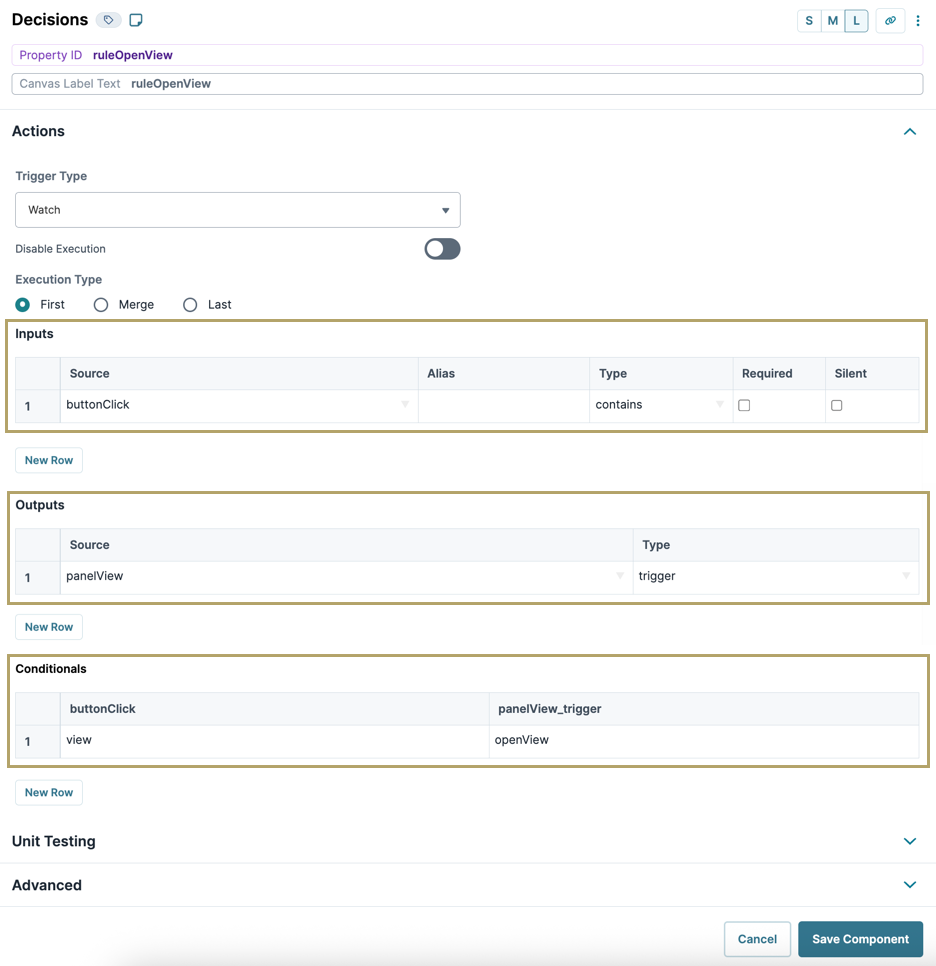Screen dimensions: 936x966
Task: Toggle the Disable Execution switch
Action: click(442, 249)
